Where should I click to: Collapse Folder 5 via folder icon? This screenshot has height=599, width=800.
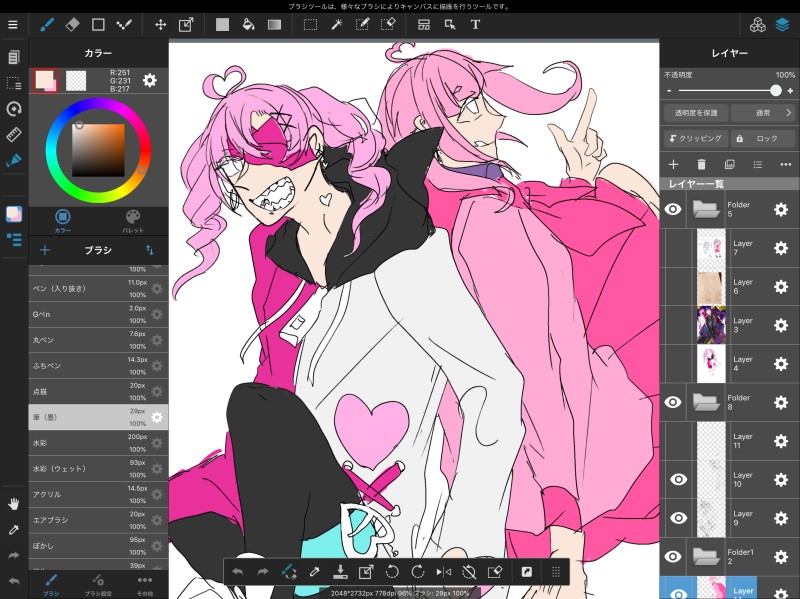706,209
